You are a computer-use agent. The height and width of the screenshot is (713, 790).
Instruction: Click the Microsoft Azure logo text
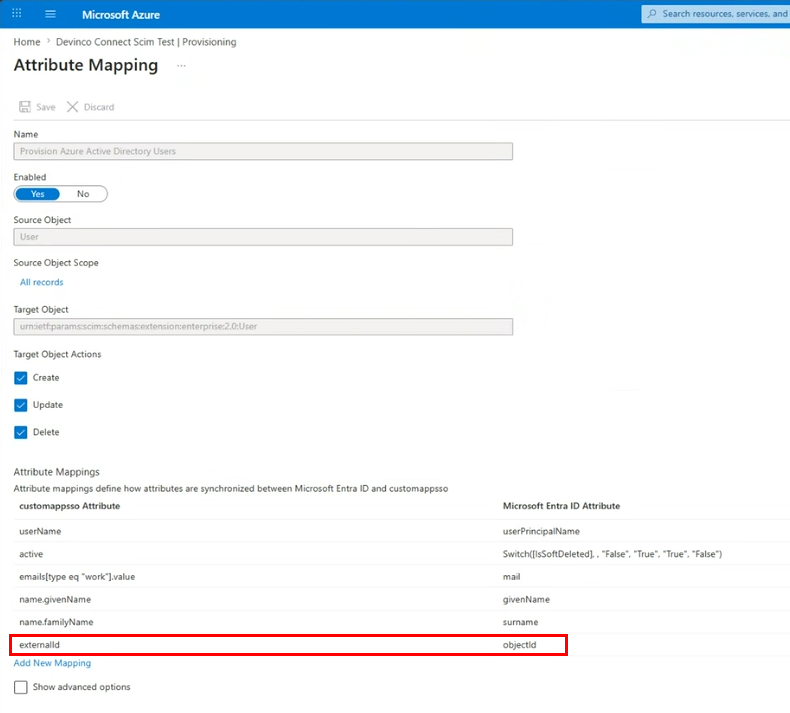click(x=121, y=15)
